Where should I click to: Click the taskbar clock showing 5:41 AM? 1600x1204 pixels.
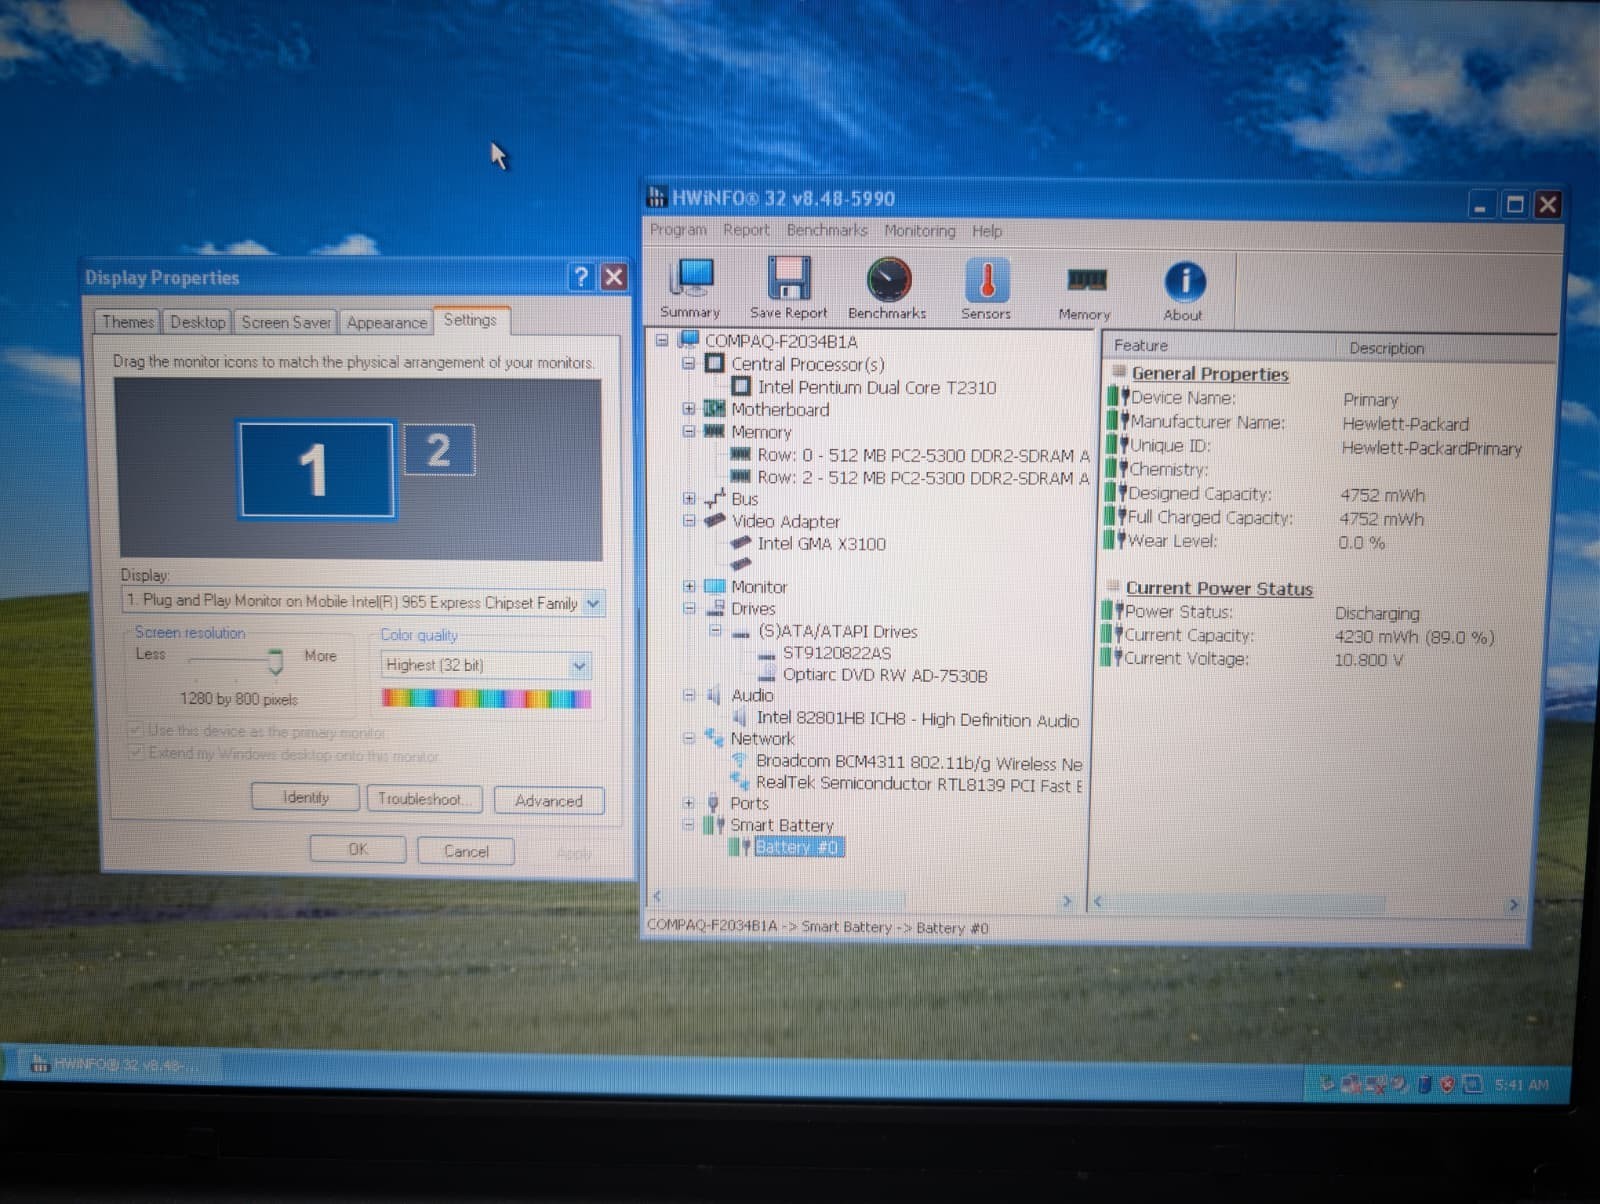click(x=1521, y=1085)
